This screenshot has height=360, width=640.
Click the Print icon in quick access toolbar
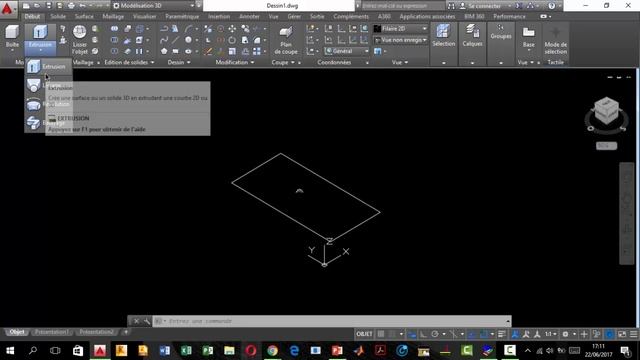pos(71,6)
